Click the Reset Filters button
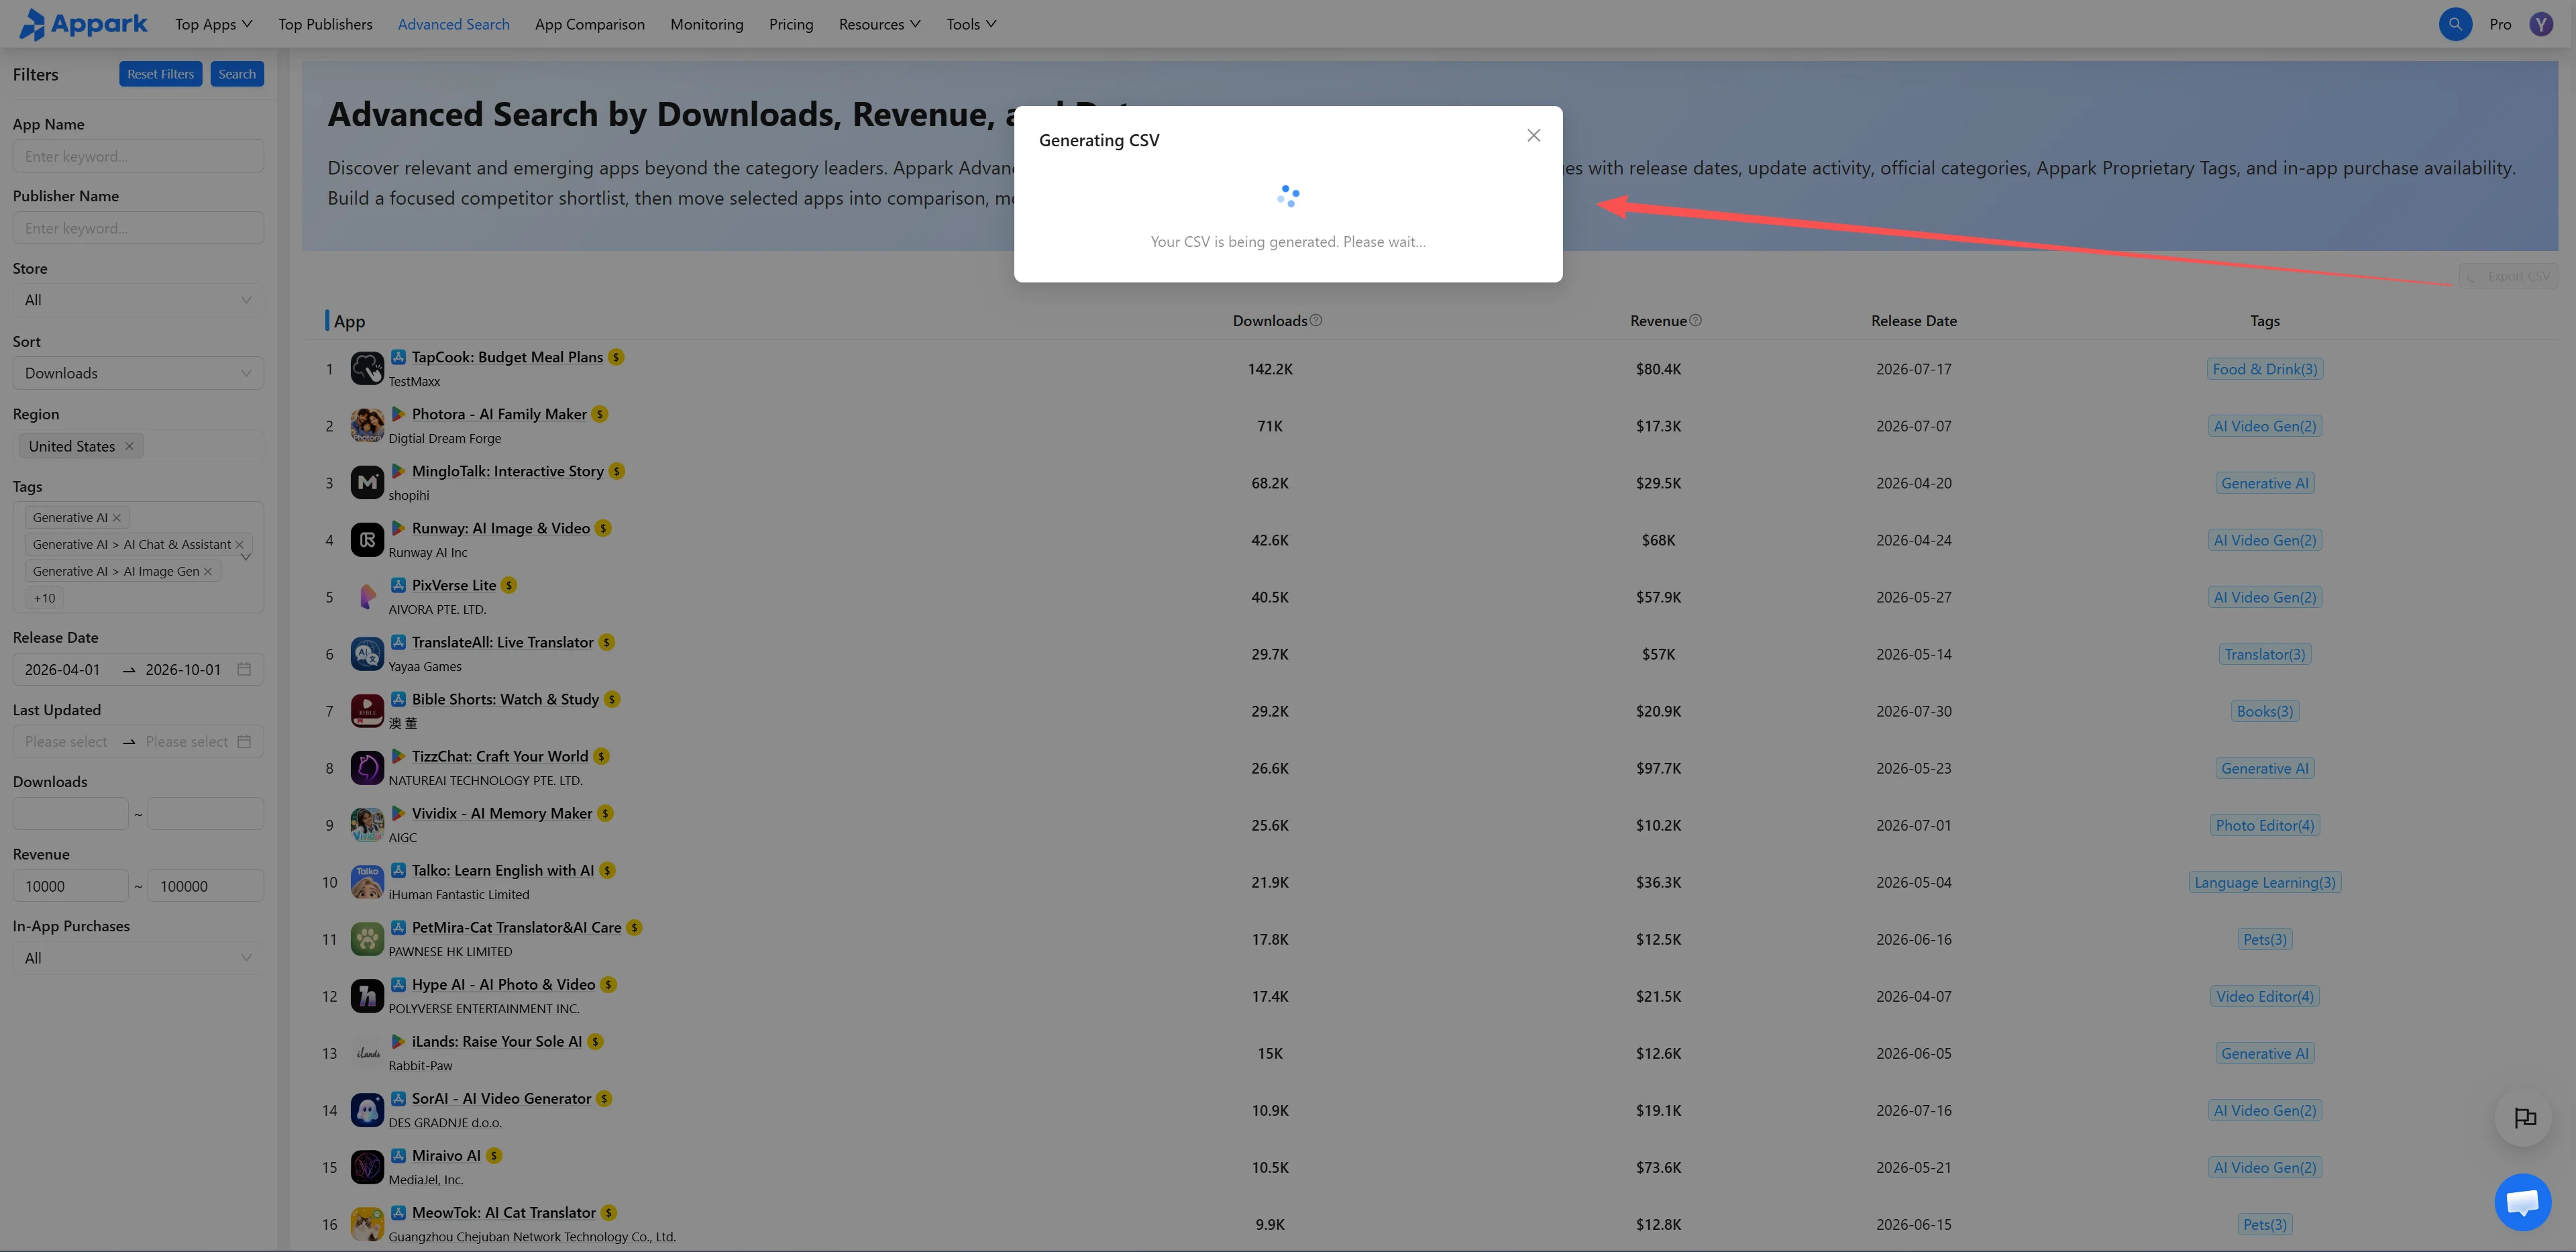 coord(160,74)
